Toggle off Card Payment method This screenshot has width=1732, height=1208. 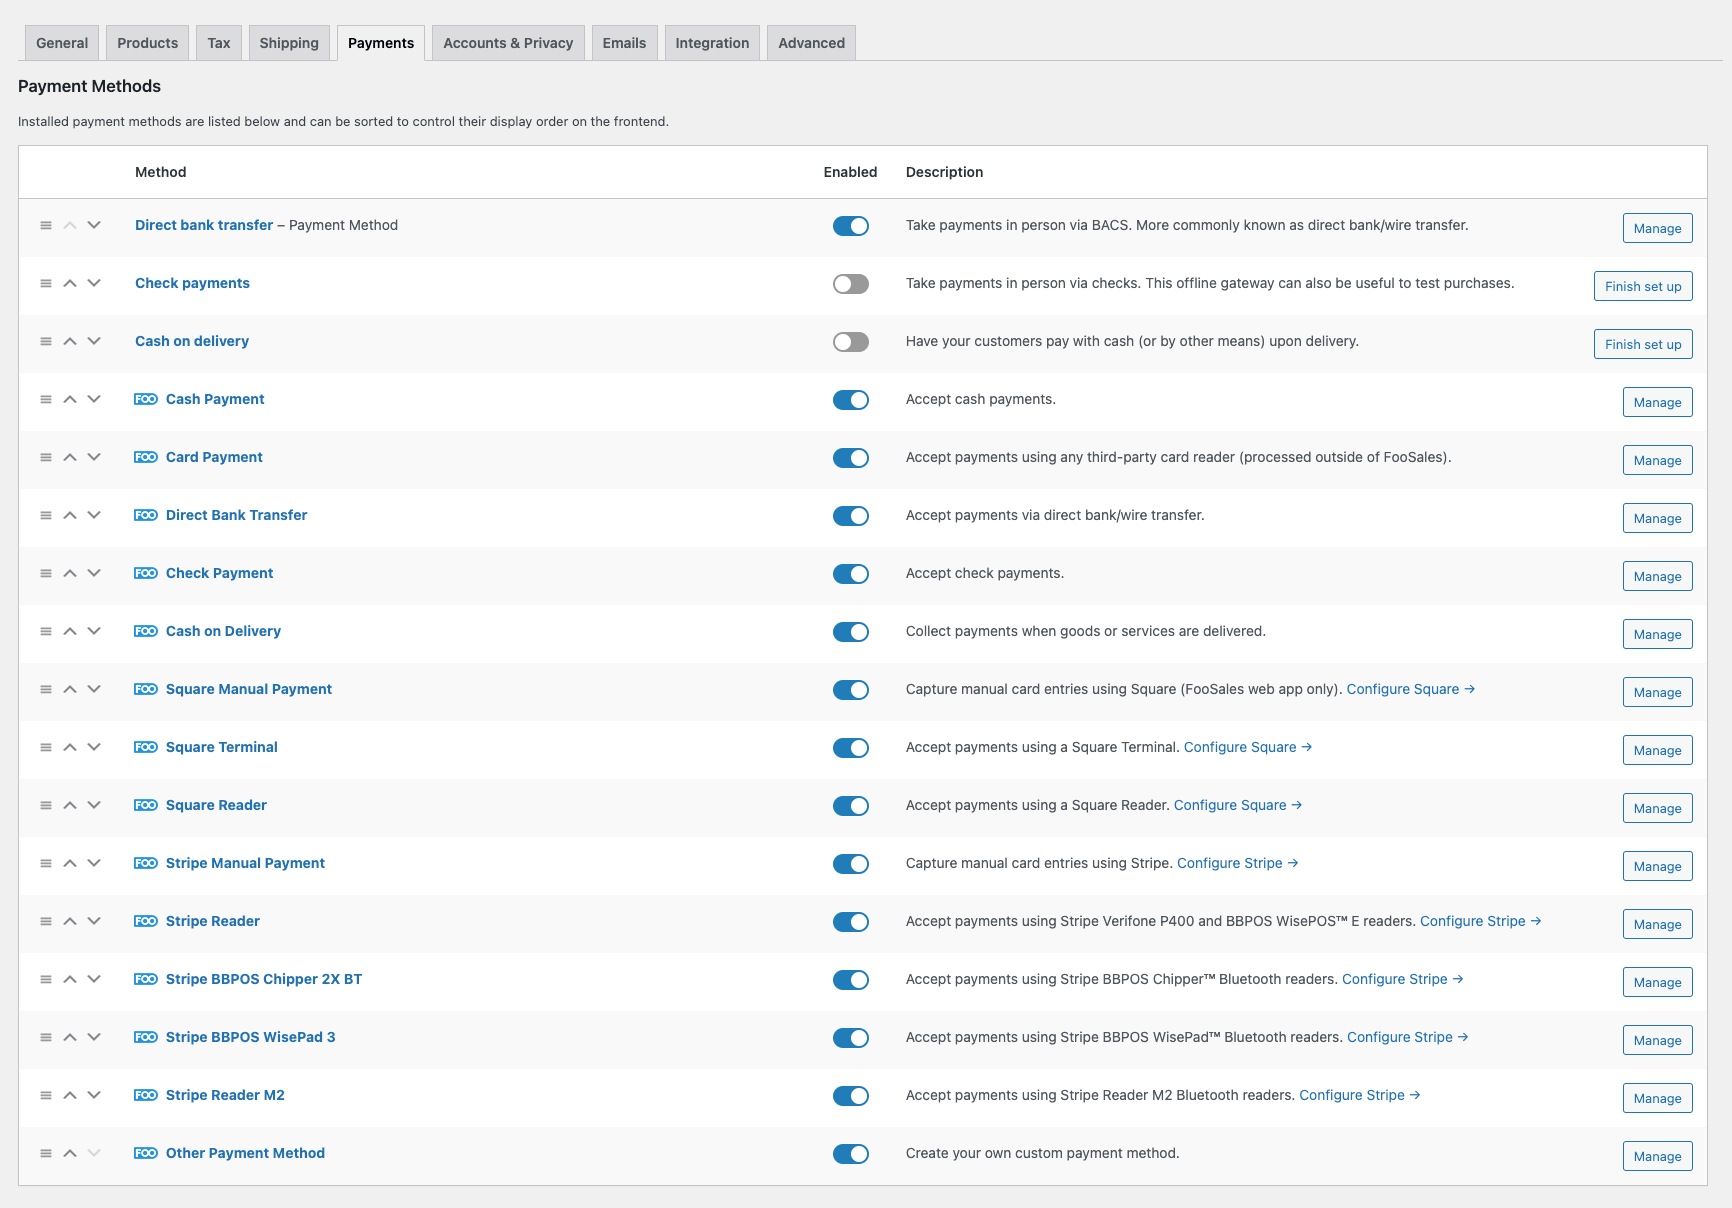[x=851, y=458]
